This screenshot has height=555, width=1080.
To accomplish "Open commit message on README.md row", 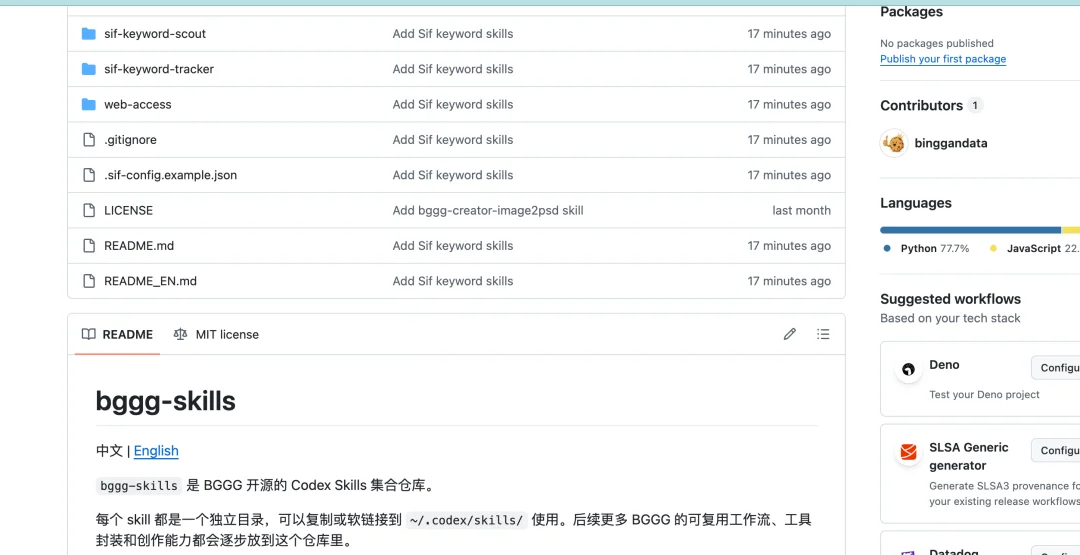I will [453, 246].
